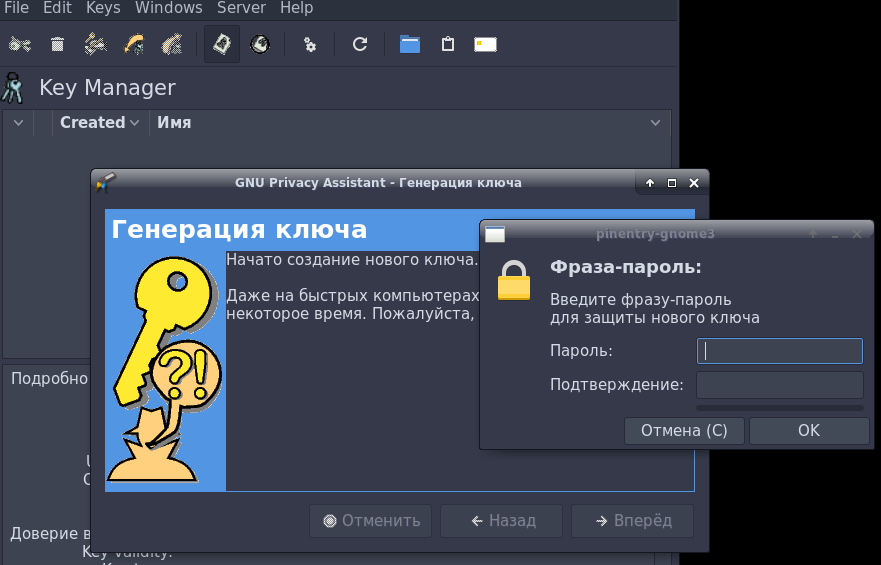Focus the Подтверждение input field
Screen dimensions: 881x565
(x=780, y=385)
